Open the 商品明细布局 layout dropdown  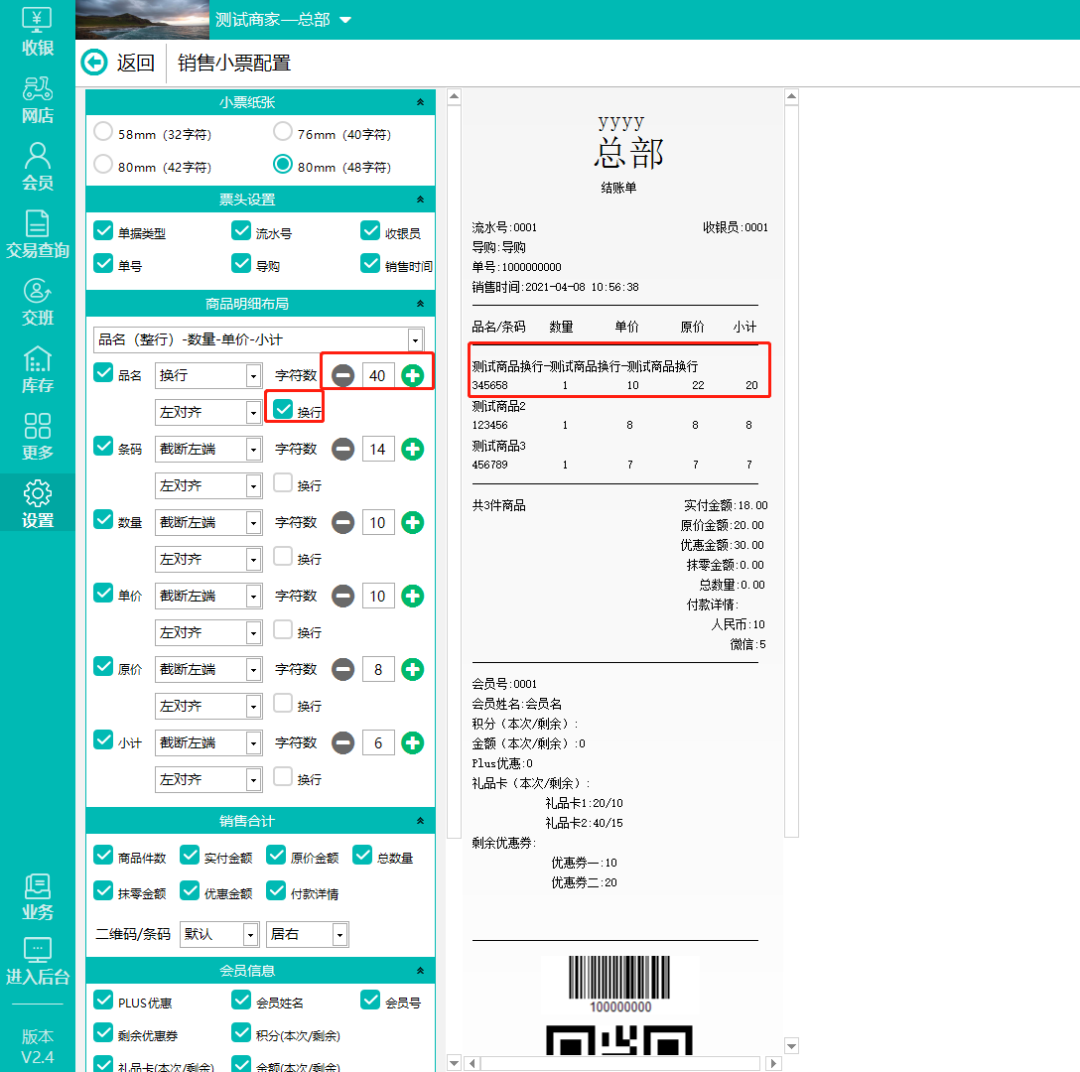[415, 340]
